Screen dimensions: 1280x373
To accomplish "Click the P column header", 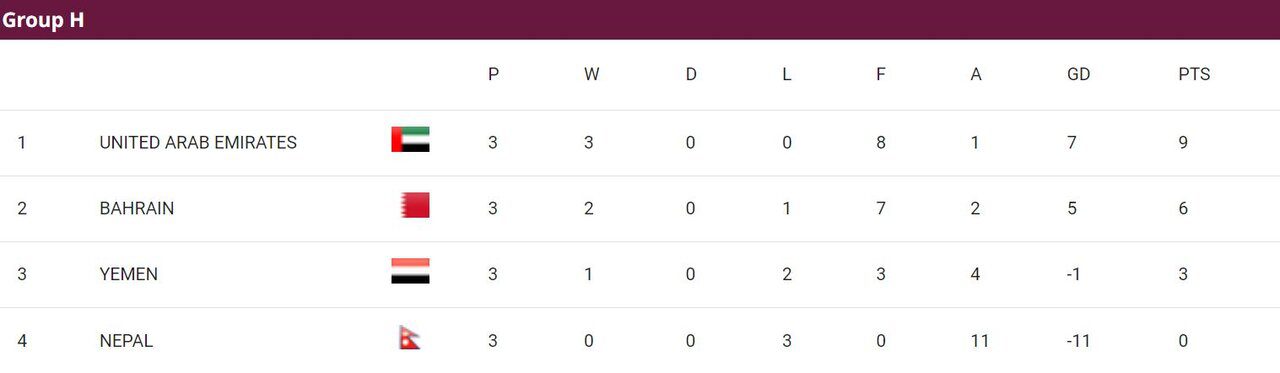I will 493,75.
